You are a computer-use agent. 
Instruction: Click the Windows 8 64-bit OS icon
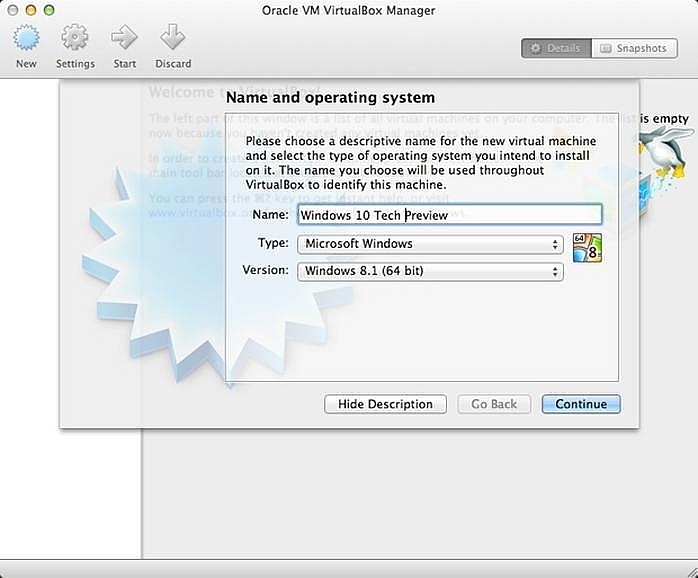pos(587,248)
